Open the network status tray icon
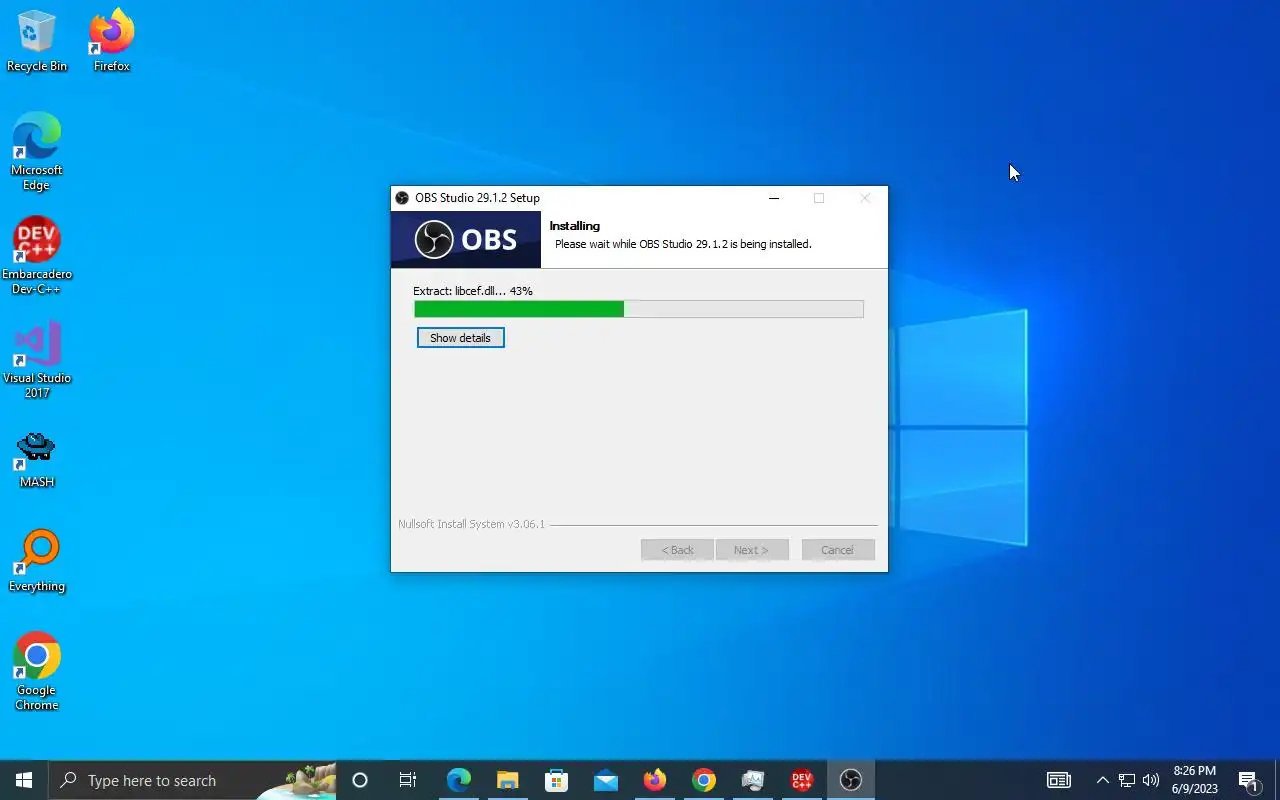Viewport: 1280px width, 800px height. tap(1127, 780)
